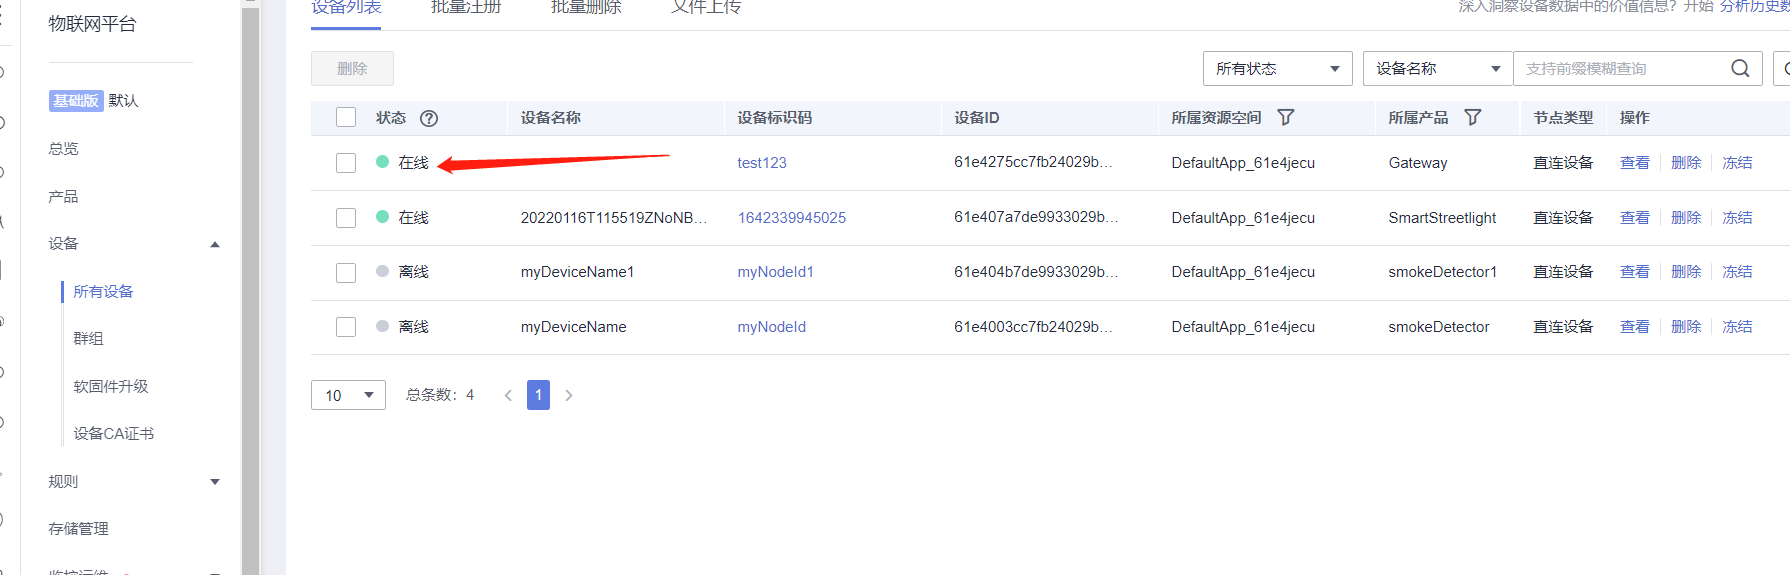
Task: Click 冻结 for the Gateway device
Action: click(x=1737, y=162)
